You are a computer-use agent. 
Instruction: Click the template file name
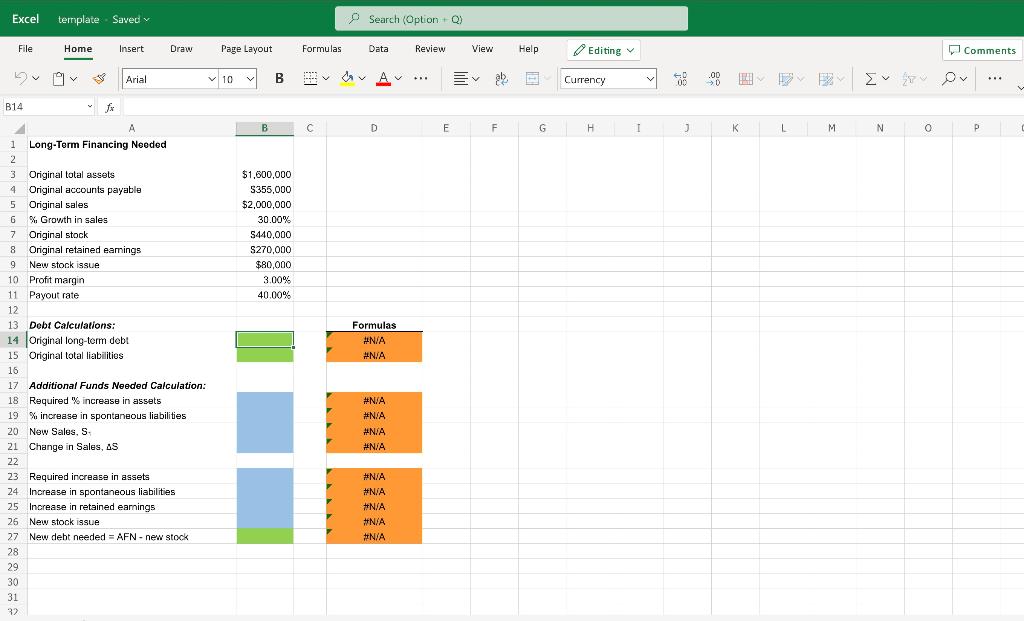(78, 20)
